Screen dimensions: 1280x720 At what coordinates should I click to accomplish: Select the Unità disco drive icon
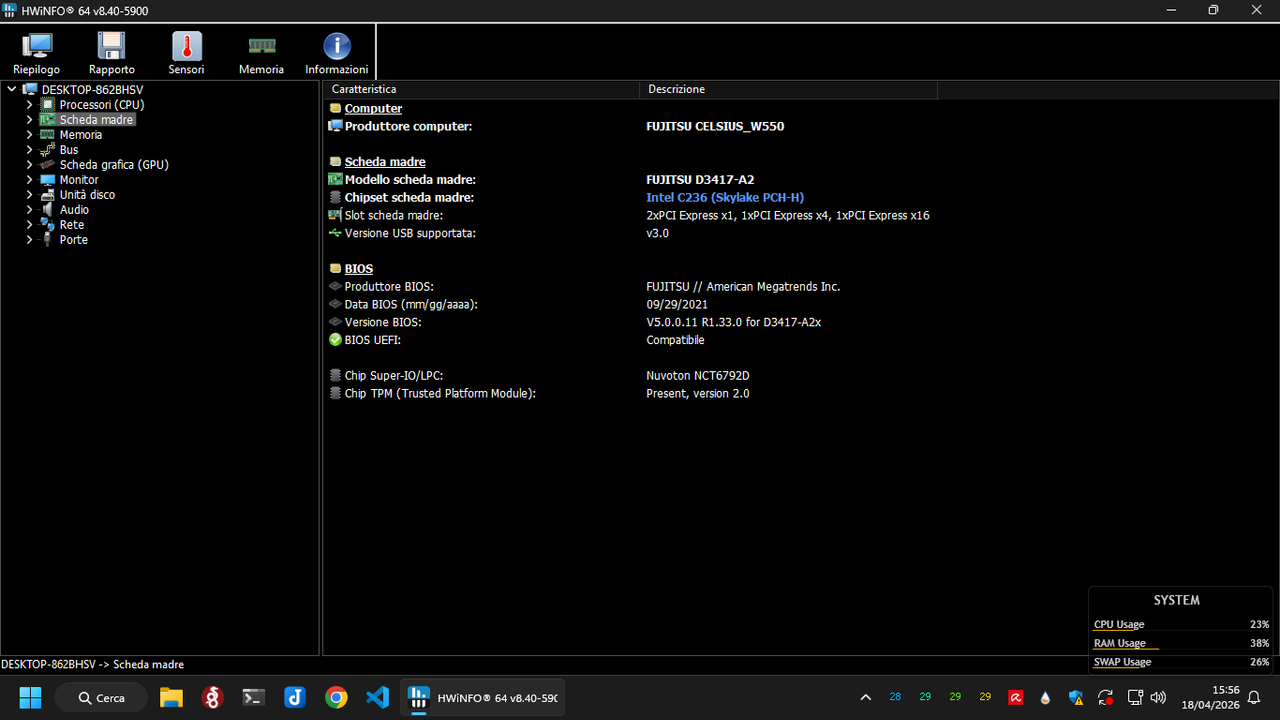[47, 194]
